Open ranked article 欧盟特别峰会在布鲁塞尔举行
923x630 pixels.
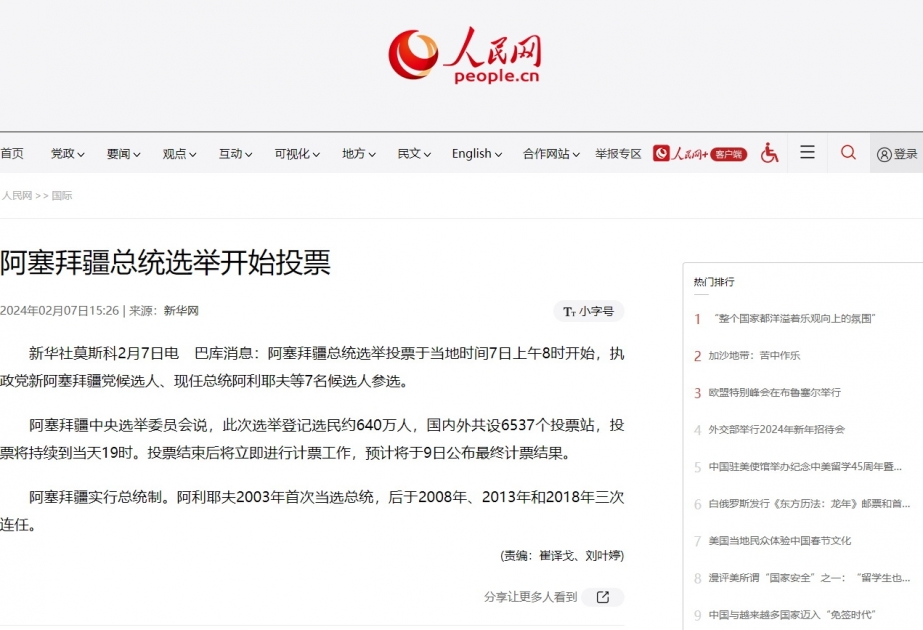[x=775, y=393]
